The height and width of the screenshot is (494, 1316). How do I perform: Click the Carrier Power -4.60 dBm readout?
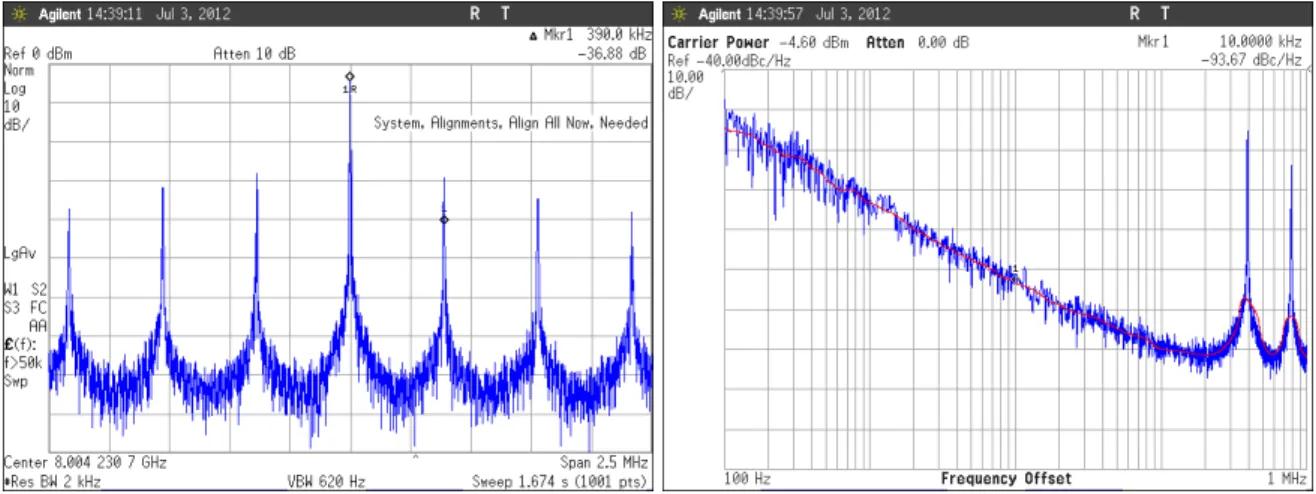757,43
